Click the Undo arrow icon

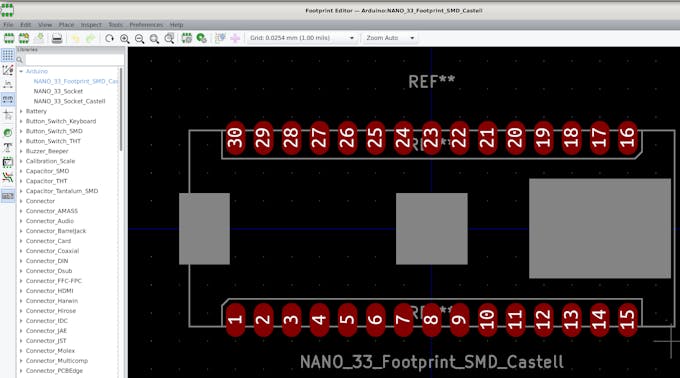coord(75,38)
